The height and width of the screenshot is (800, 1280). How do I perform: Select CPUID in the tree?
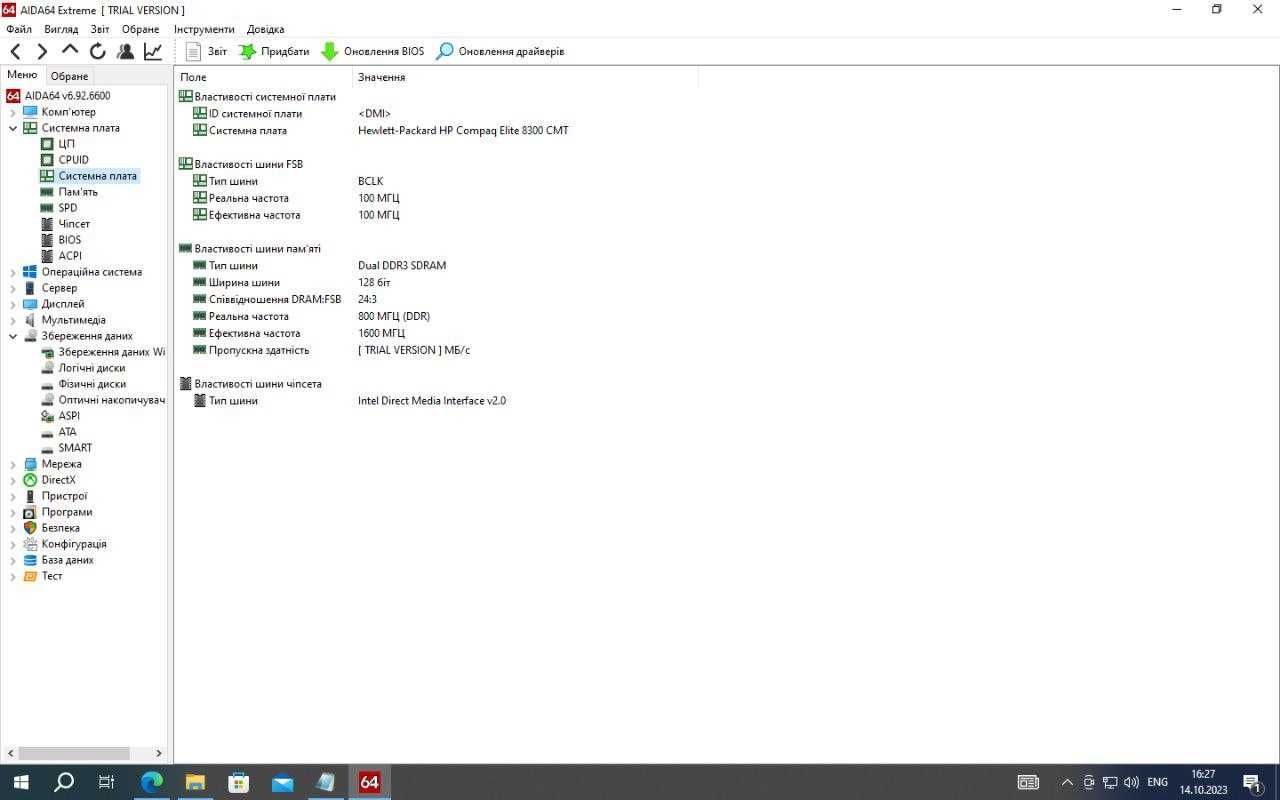[73, 160]
